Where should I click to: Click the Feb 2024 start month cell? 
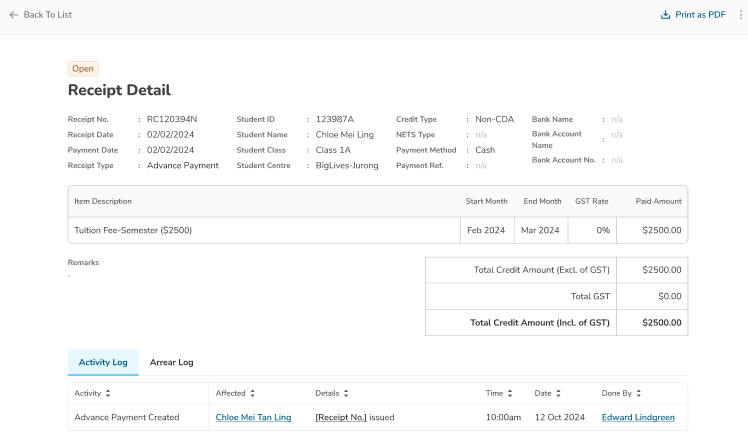point(486,230)
